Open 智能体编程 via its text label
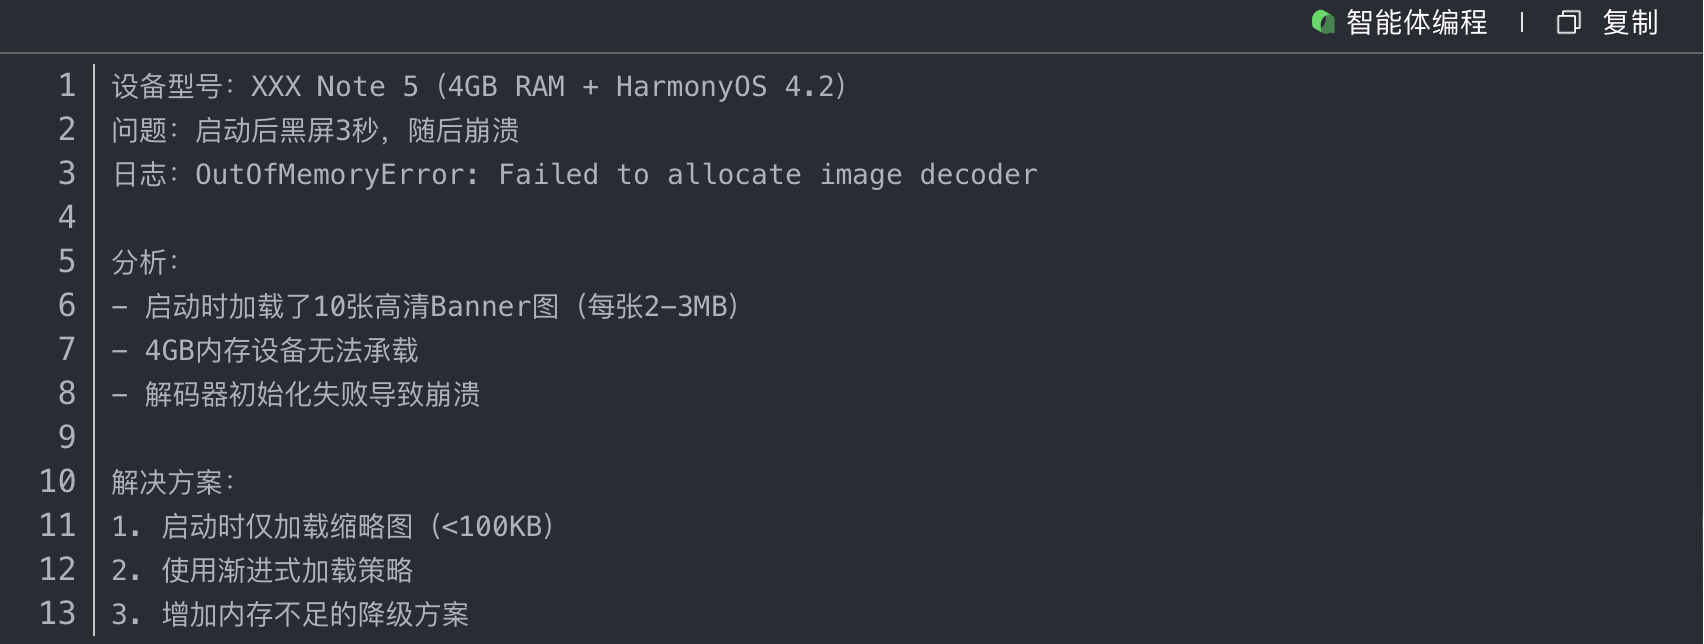 (1416, 22)
